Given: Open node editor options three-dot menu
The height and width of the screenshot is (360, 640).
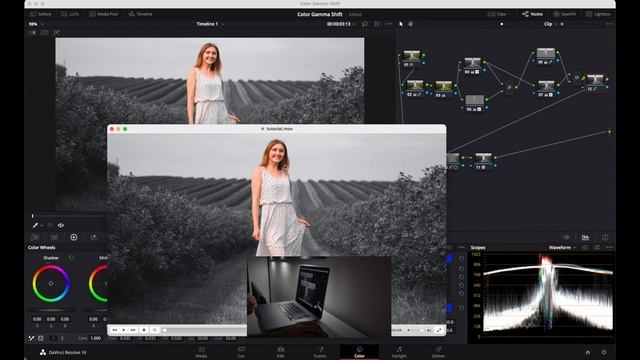Looking at the screenshot, I should pos(609,24).
